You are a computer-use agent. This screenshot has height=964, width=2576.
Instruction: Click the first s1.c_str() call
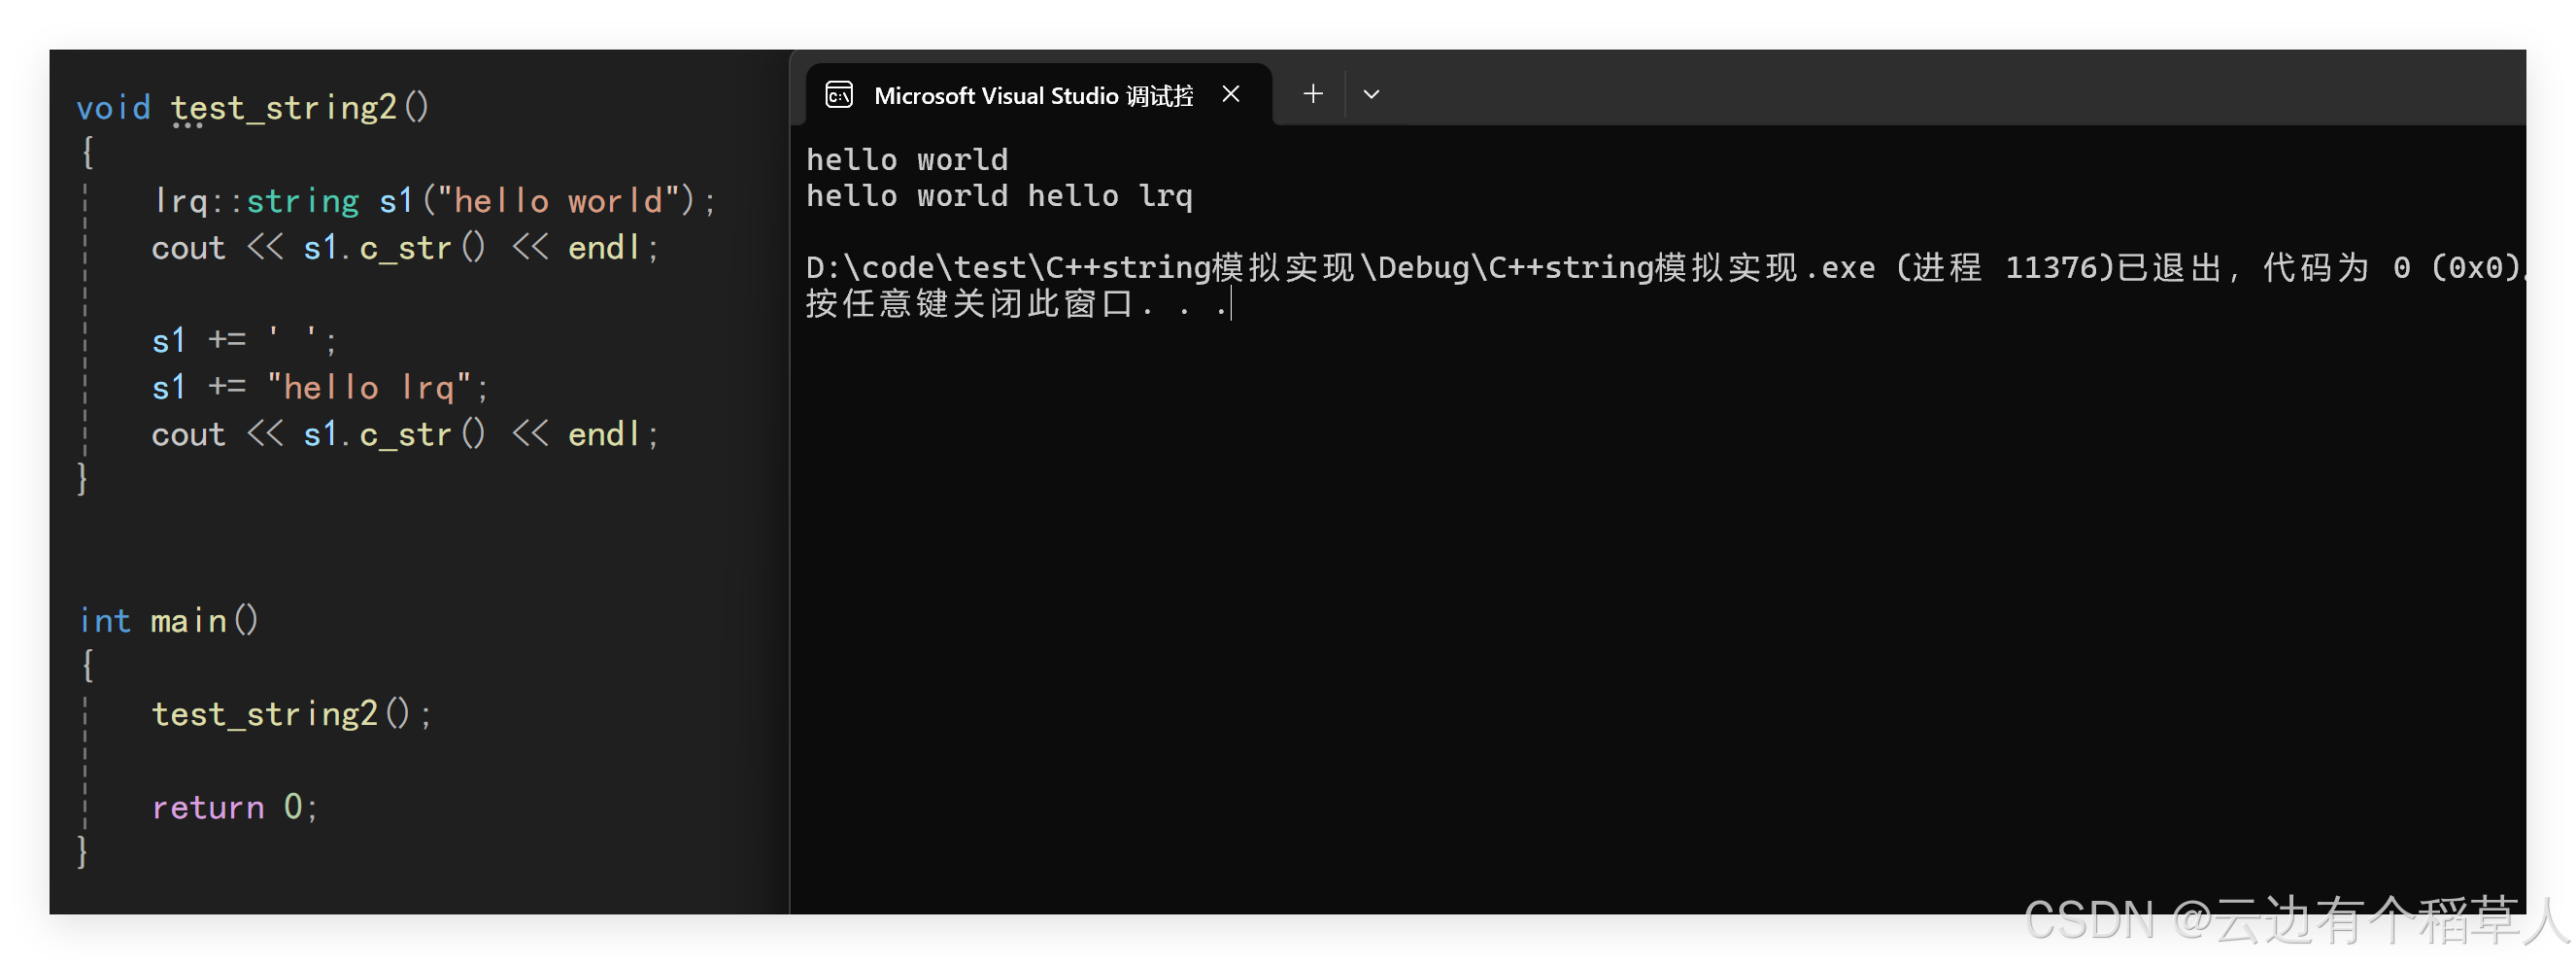(x=394, y=248)
